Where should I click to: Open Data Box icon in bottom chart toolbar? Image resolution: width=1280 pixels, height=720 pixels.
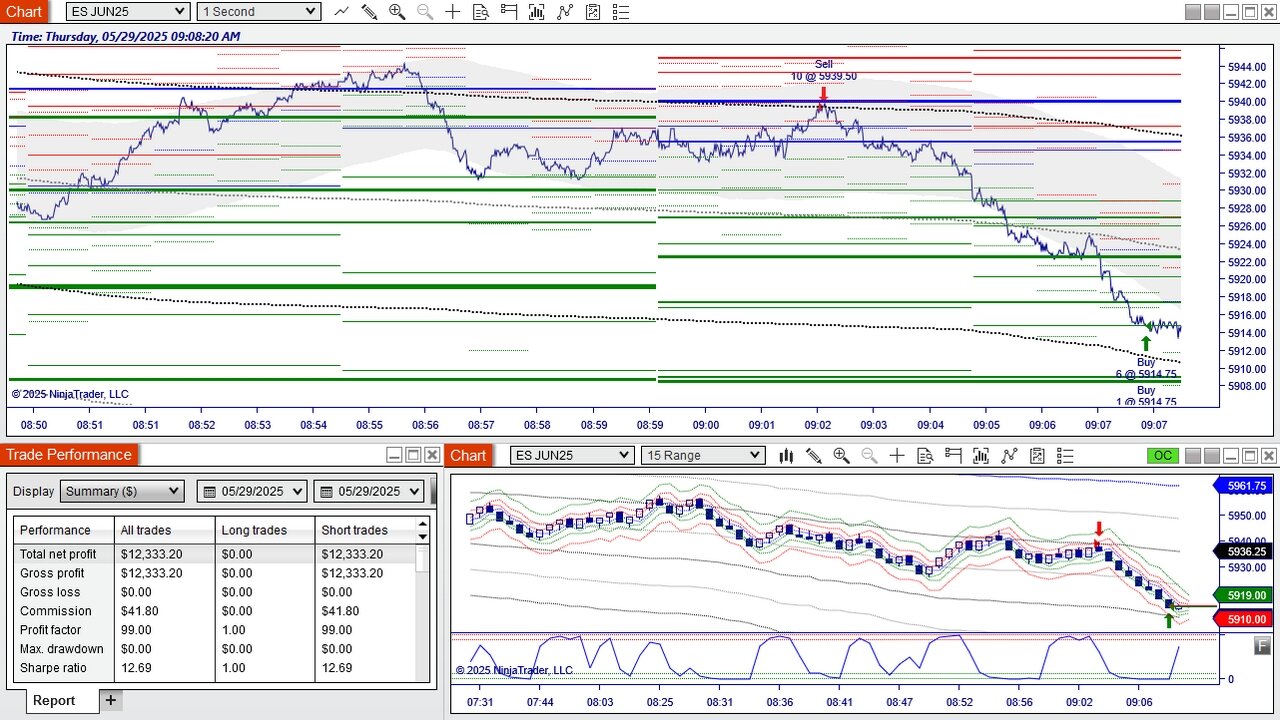(x=925, y=455)
